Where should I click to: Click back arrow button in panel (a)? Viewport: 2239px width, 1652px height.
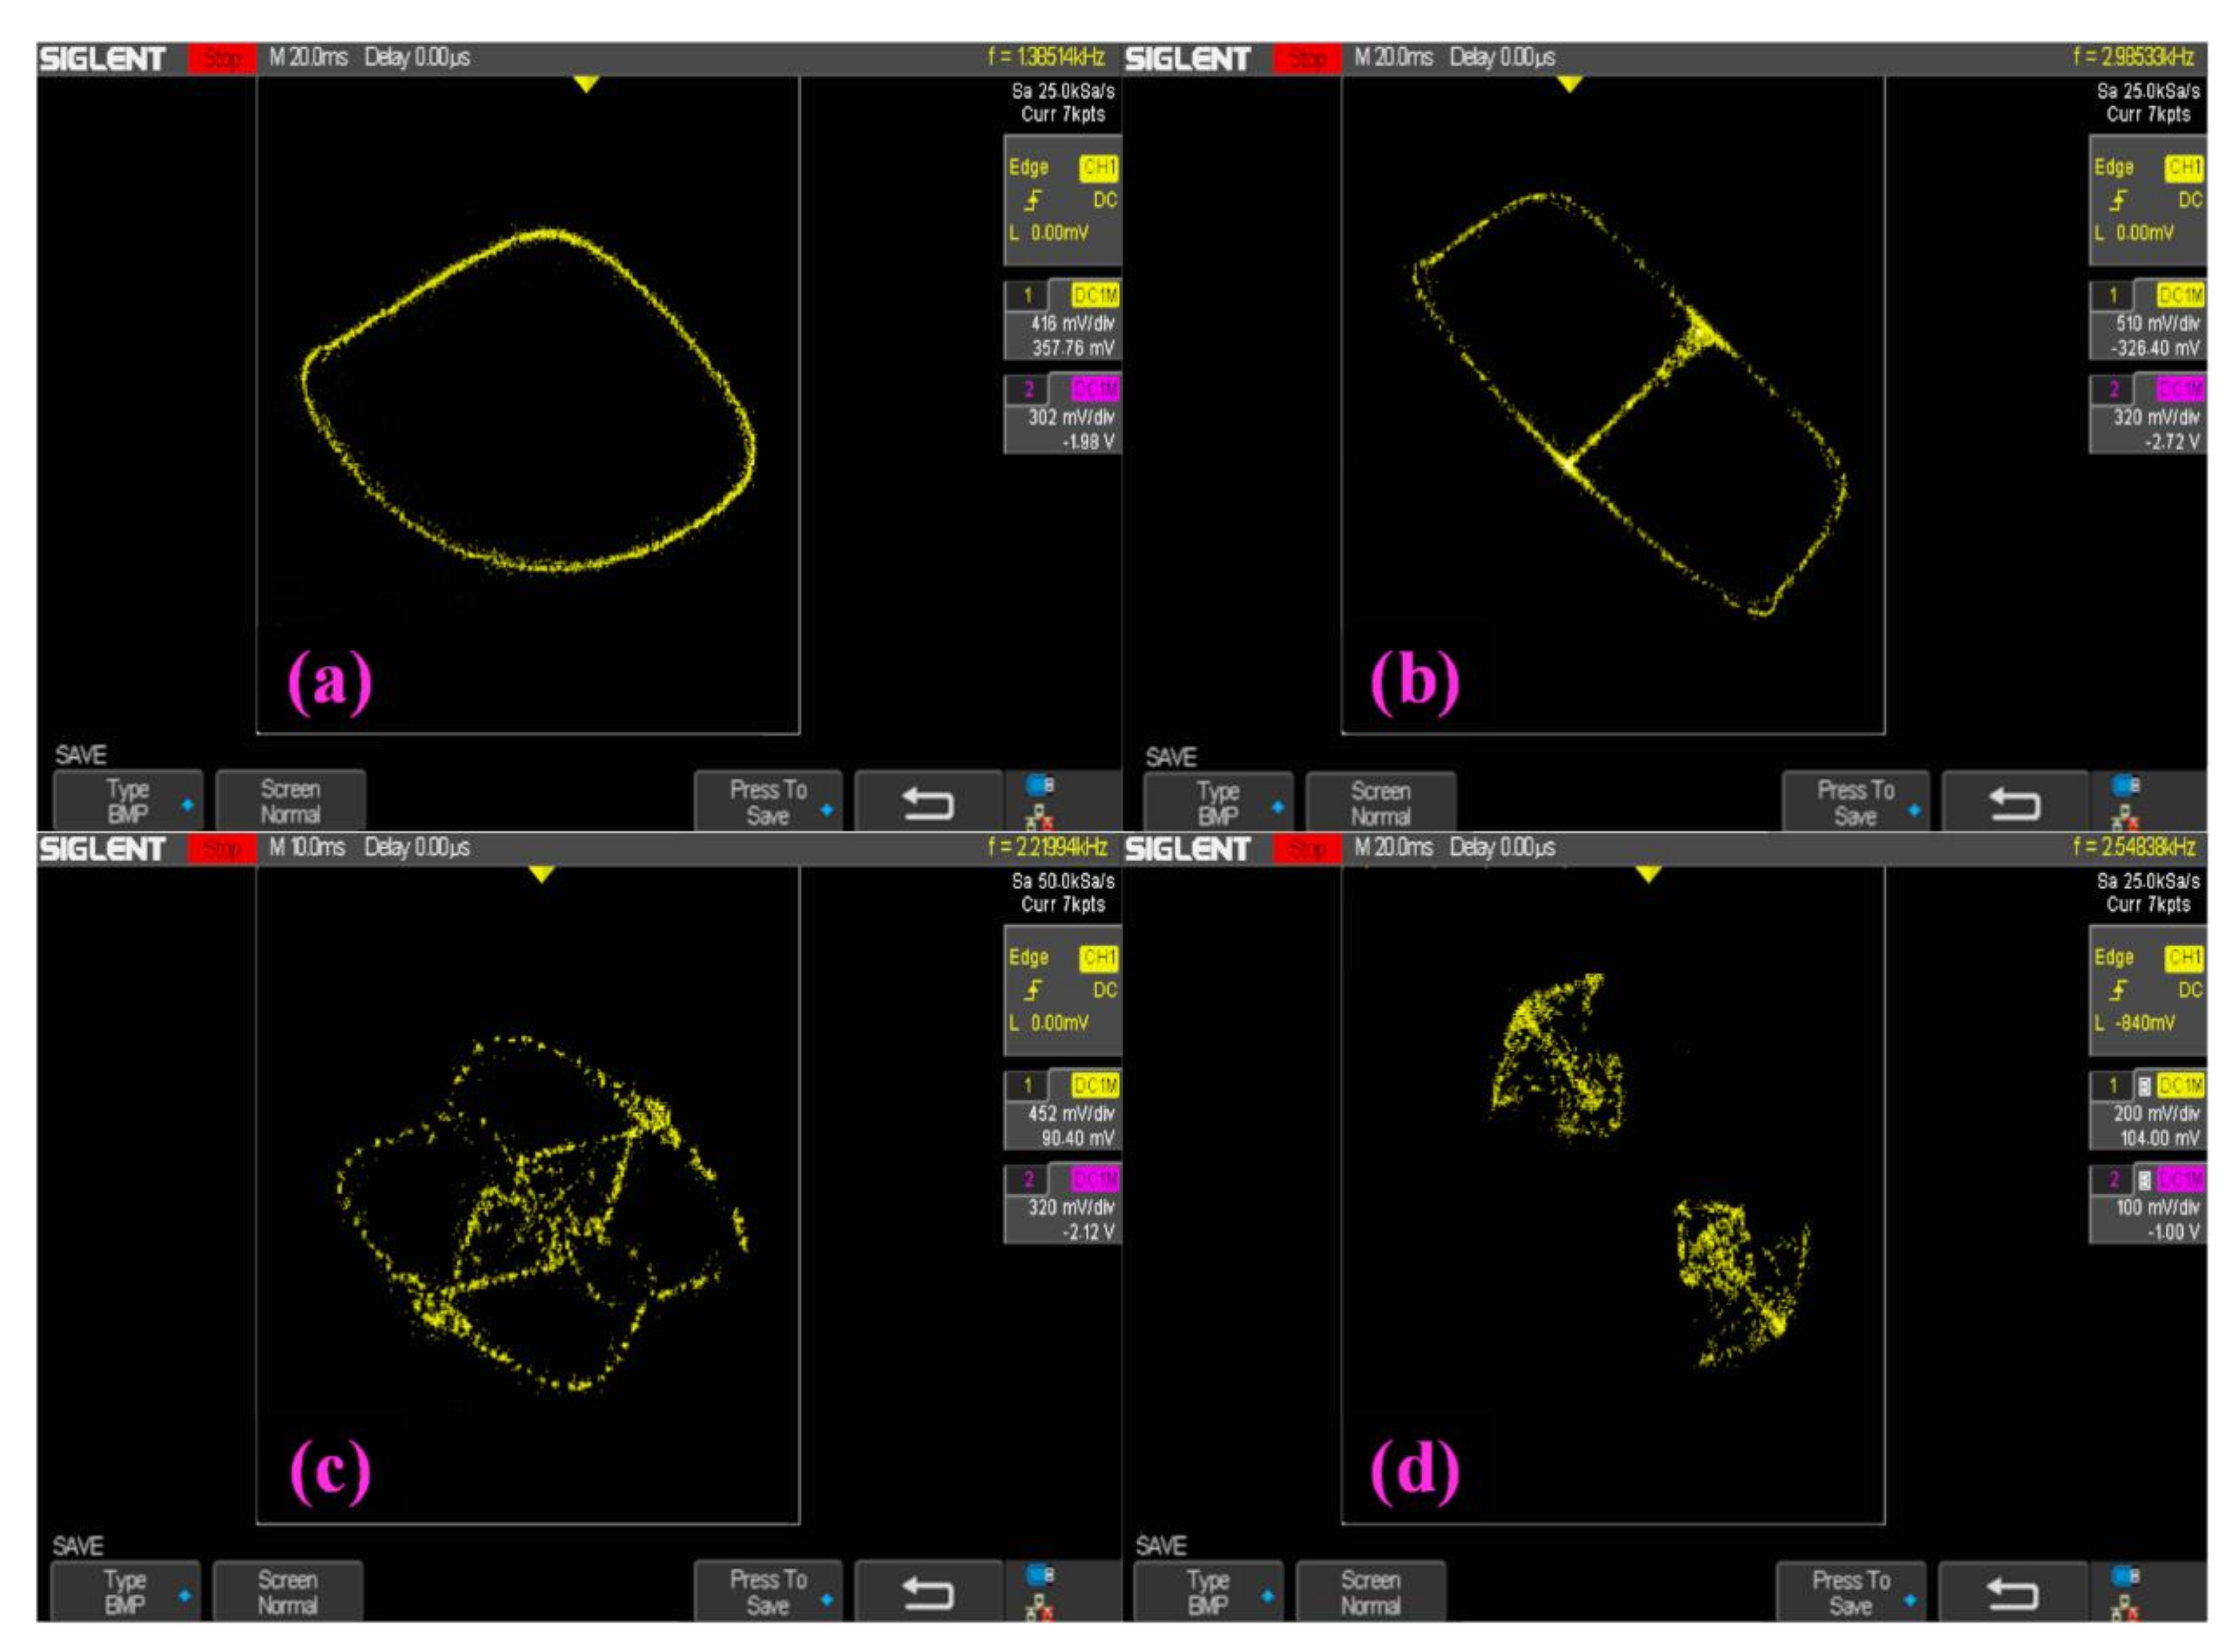[928, 803]
